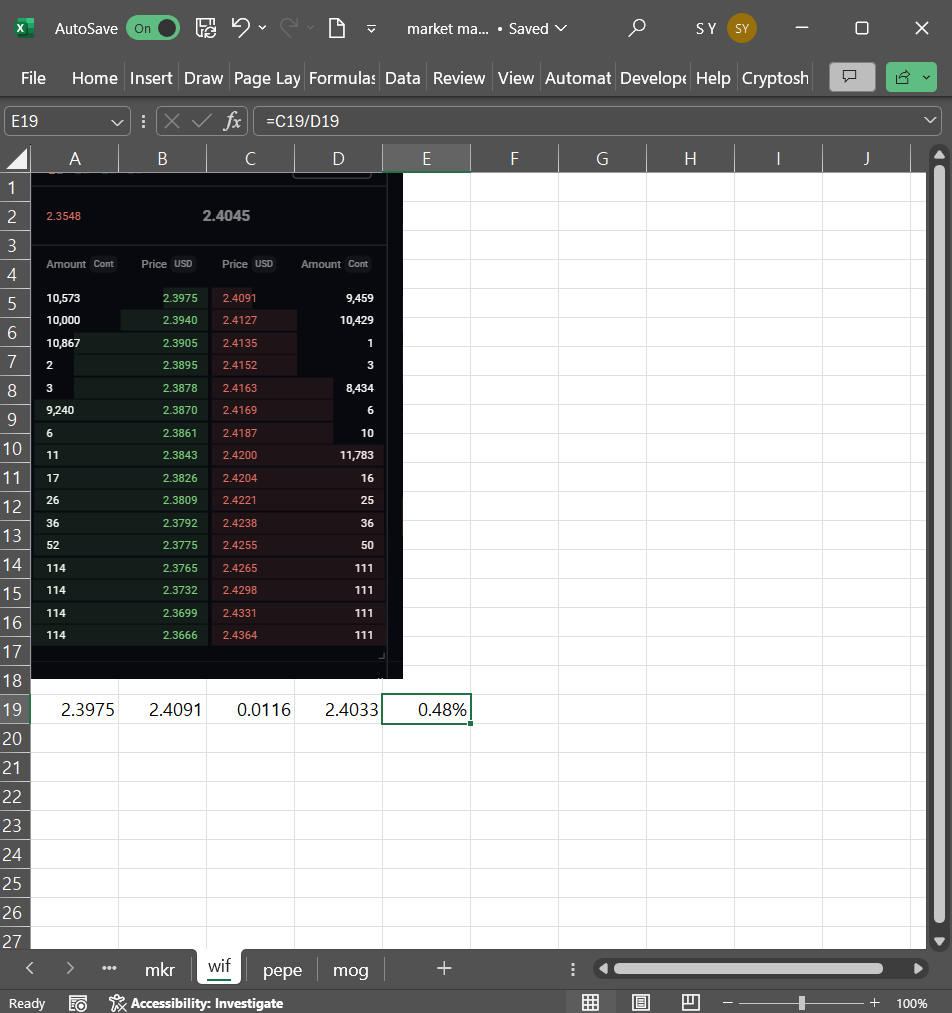Open the Undo history dropdown arrow
This screenshot has height=1013, width=952.
pyautogui.click(x=262, y=28)
